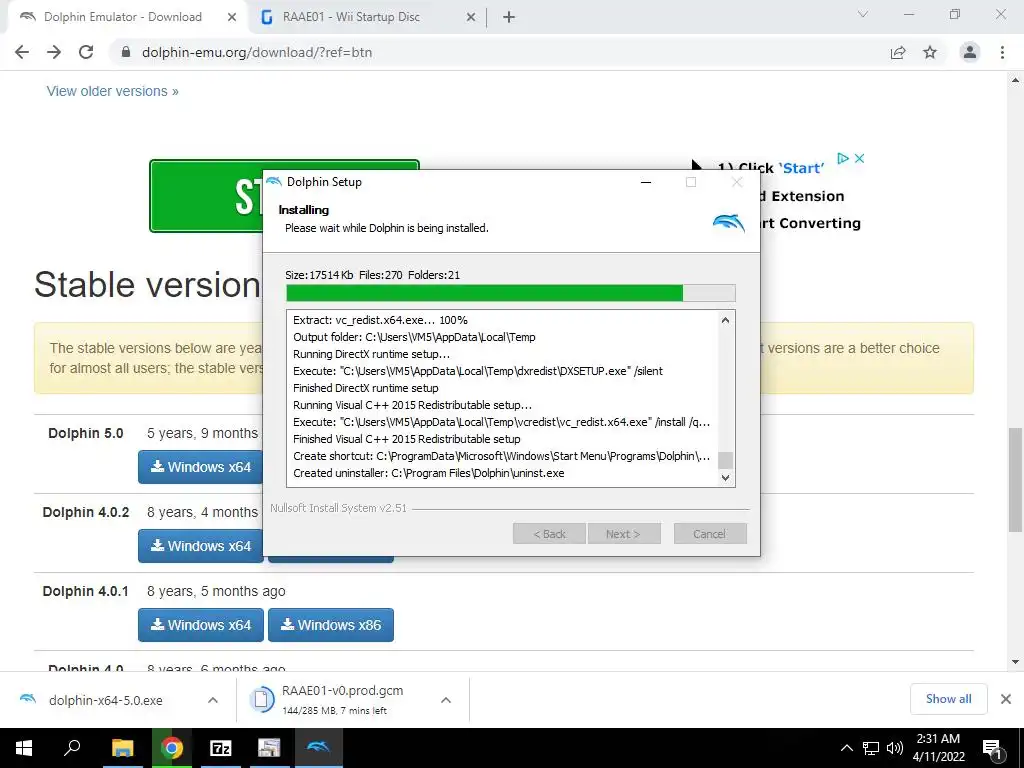Select the 'Finished DirectX runtime setup' log line
The height and width of the screenshot is (768, 1024).
click(x=366, y=388)
